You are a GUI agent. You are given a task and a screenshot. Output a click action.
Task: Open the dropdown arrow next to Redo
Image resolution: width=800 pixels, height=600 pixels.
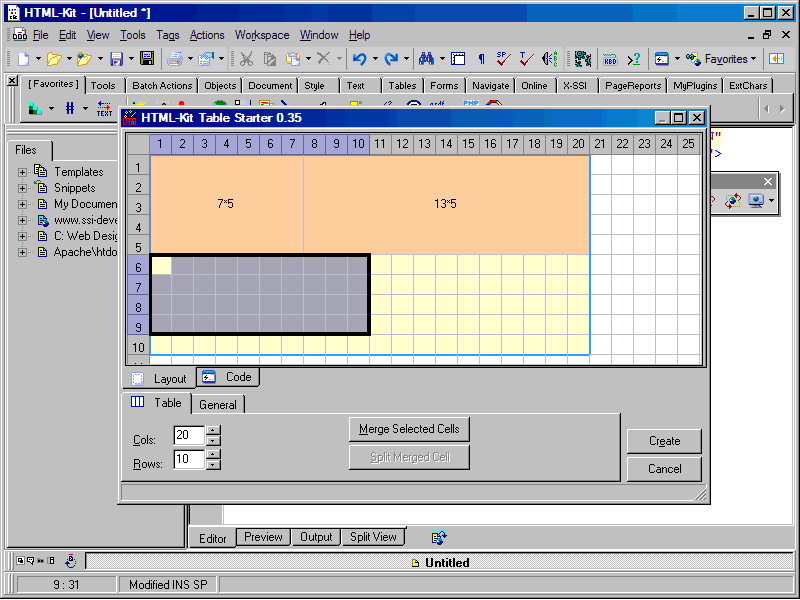[406, 59]
